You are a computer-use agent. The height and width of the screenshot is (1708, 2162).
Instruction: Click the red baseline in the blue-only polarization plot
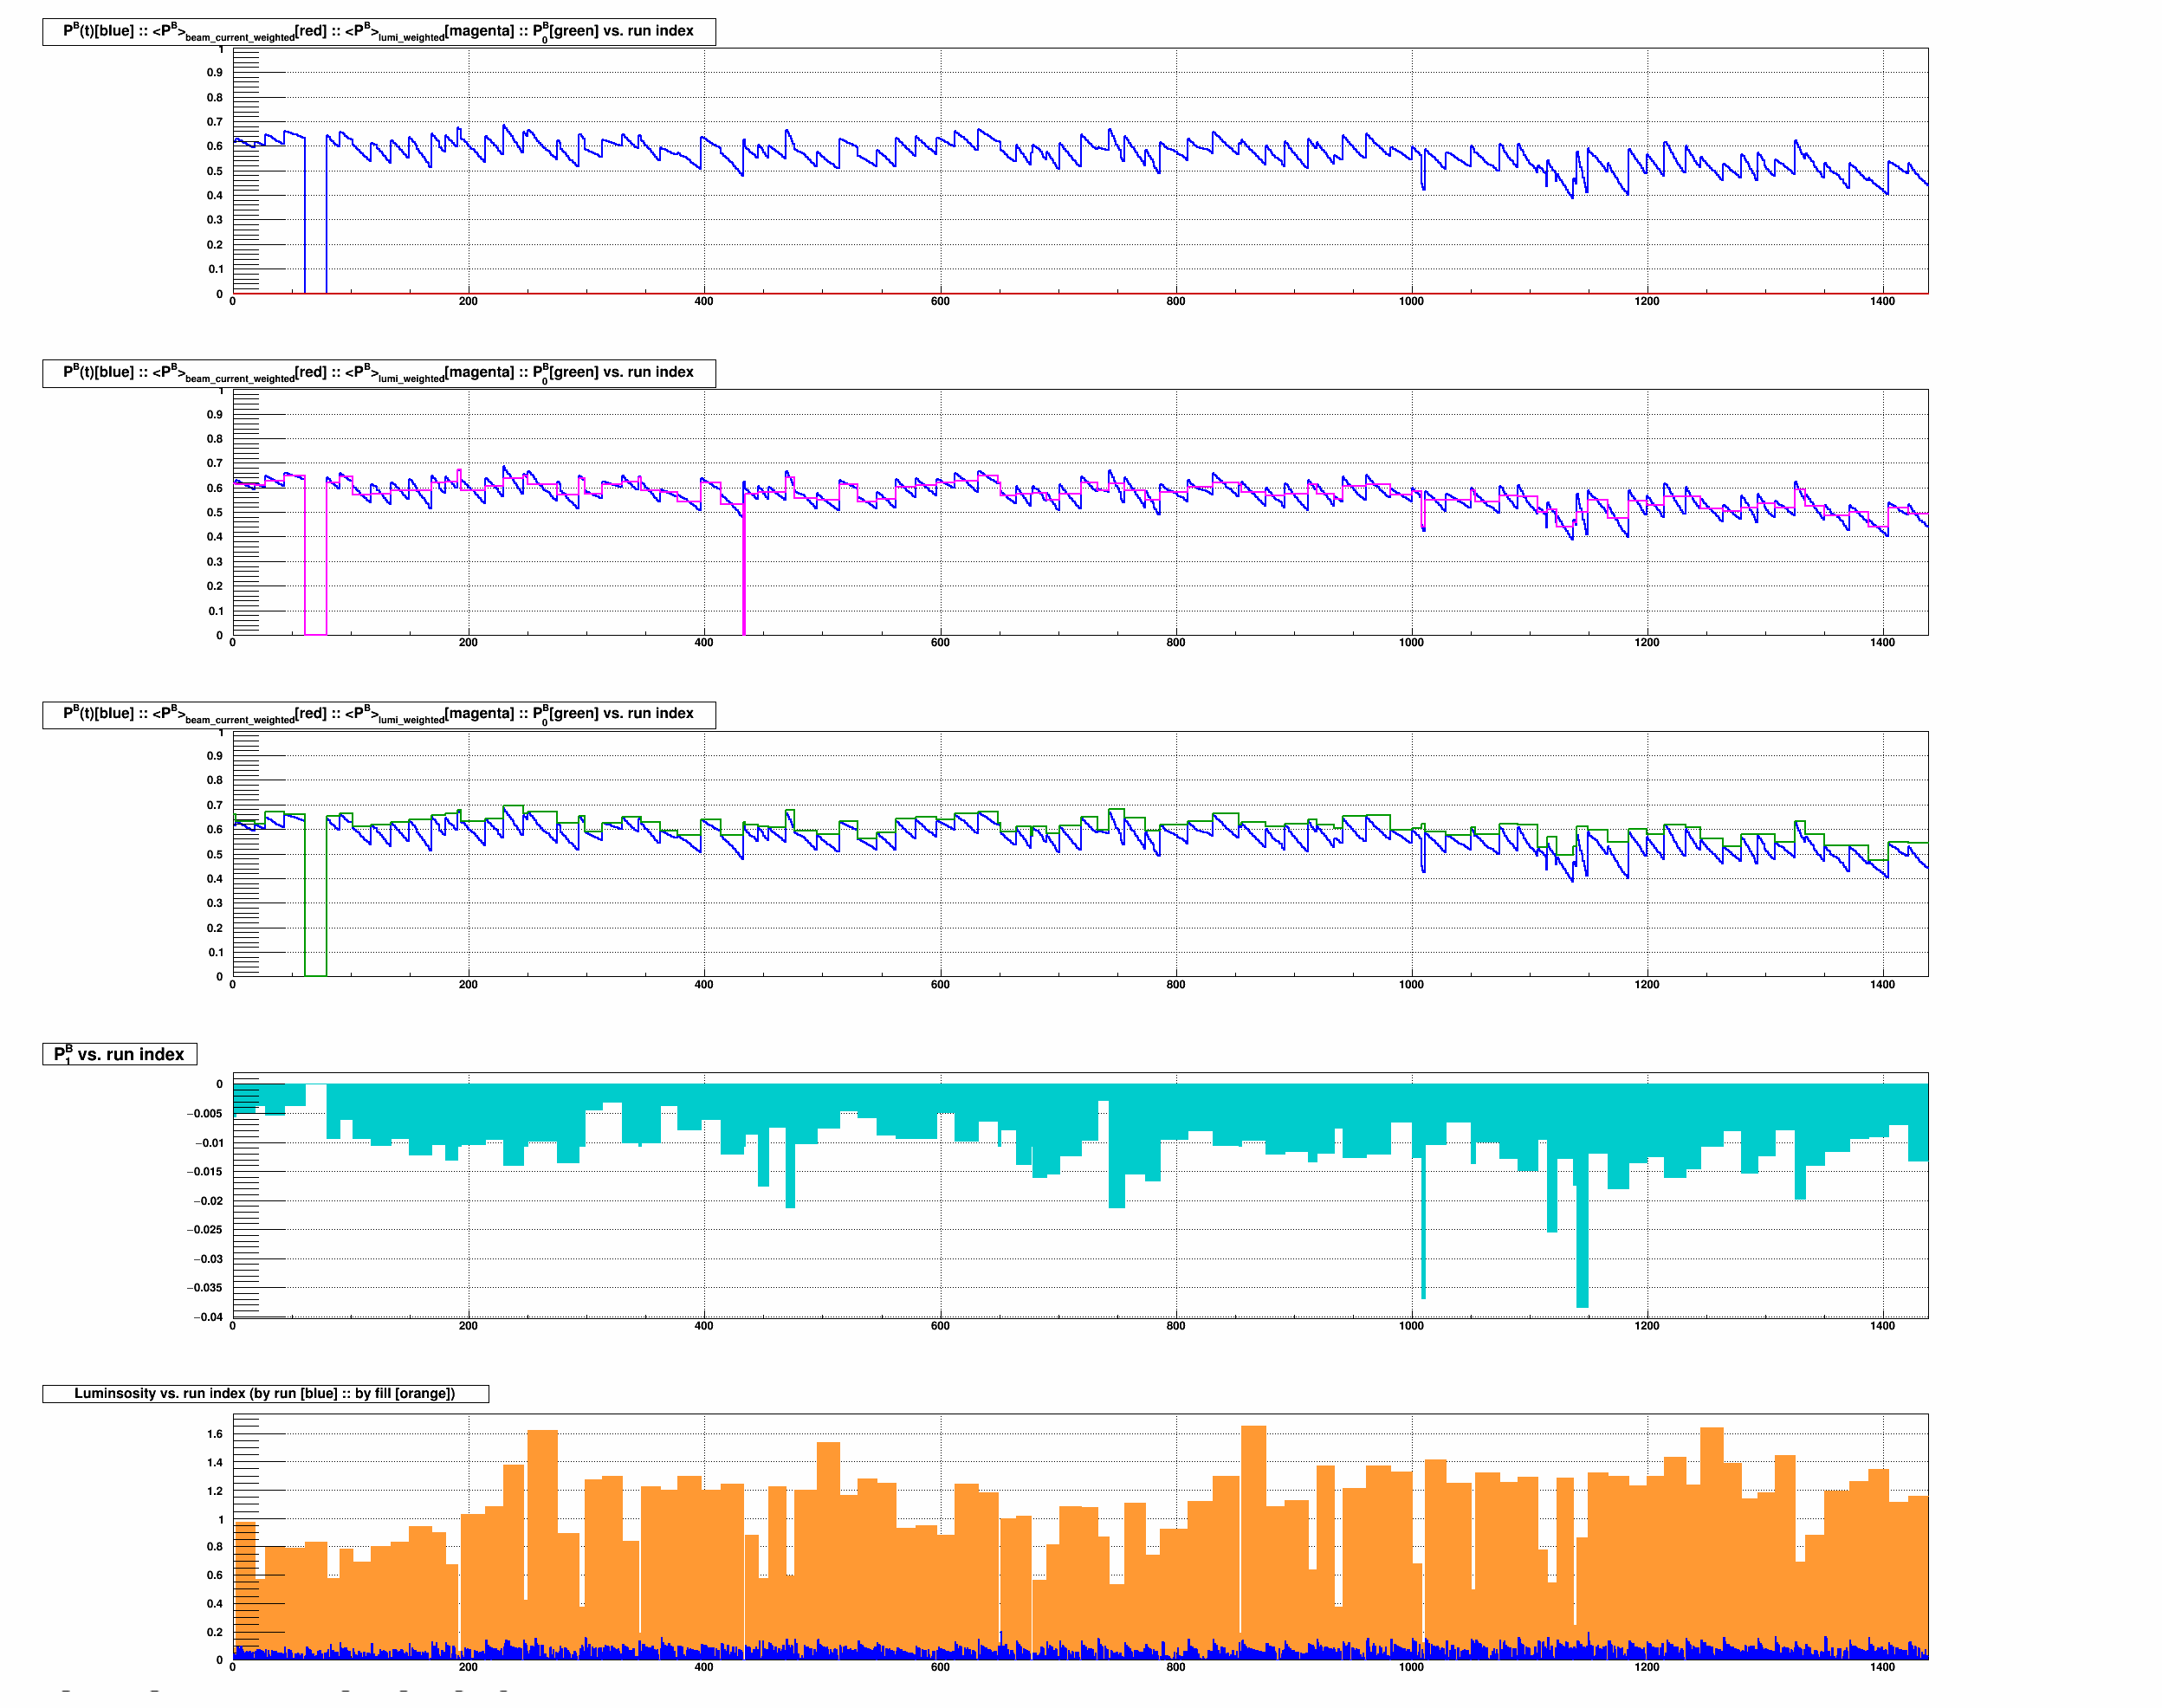(1080, 293)
